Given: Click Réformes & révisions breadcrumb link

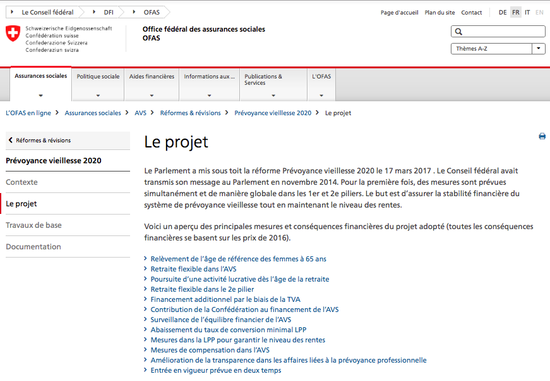Looking at the screenshot, I should [190, 113].
